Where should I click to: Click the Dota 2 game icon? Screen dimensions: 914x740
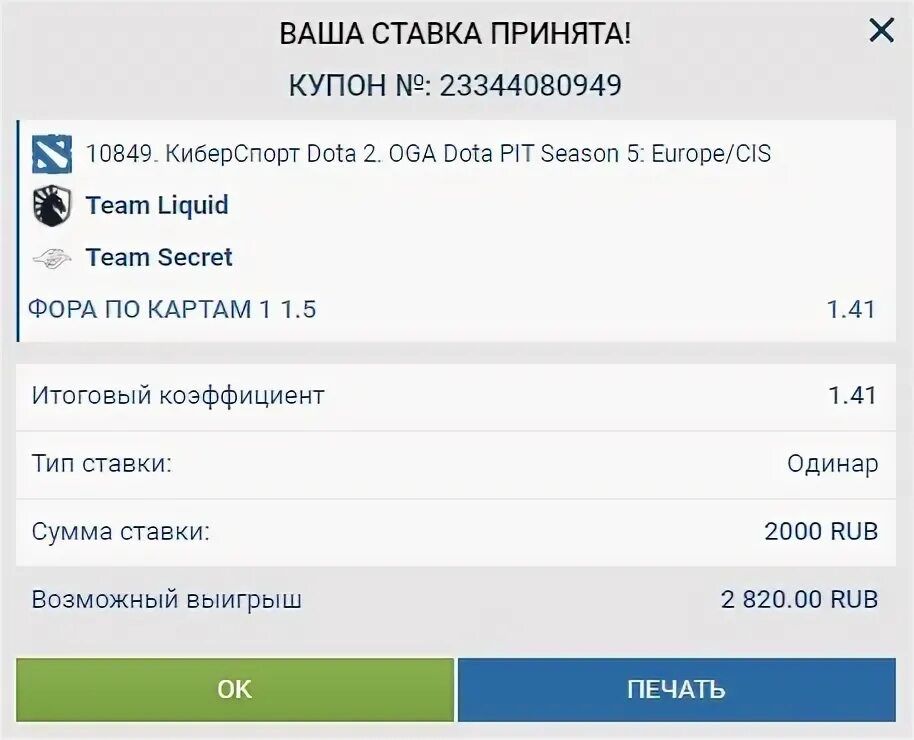pyautogui.click(x=52, y=154)
